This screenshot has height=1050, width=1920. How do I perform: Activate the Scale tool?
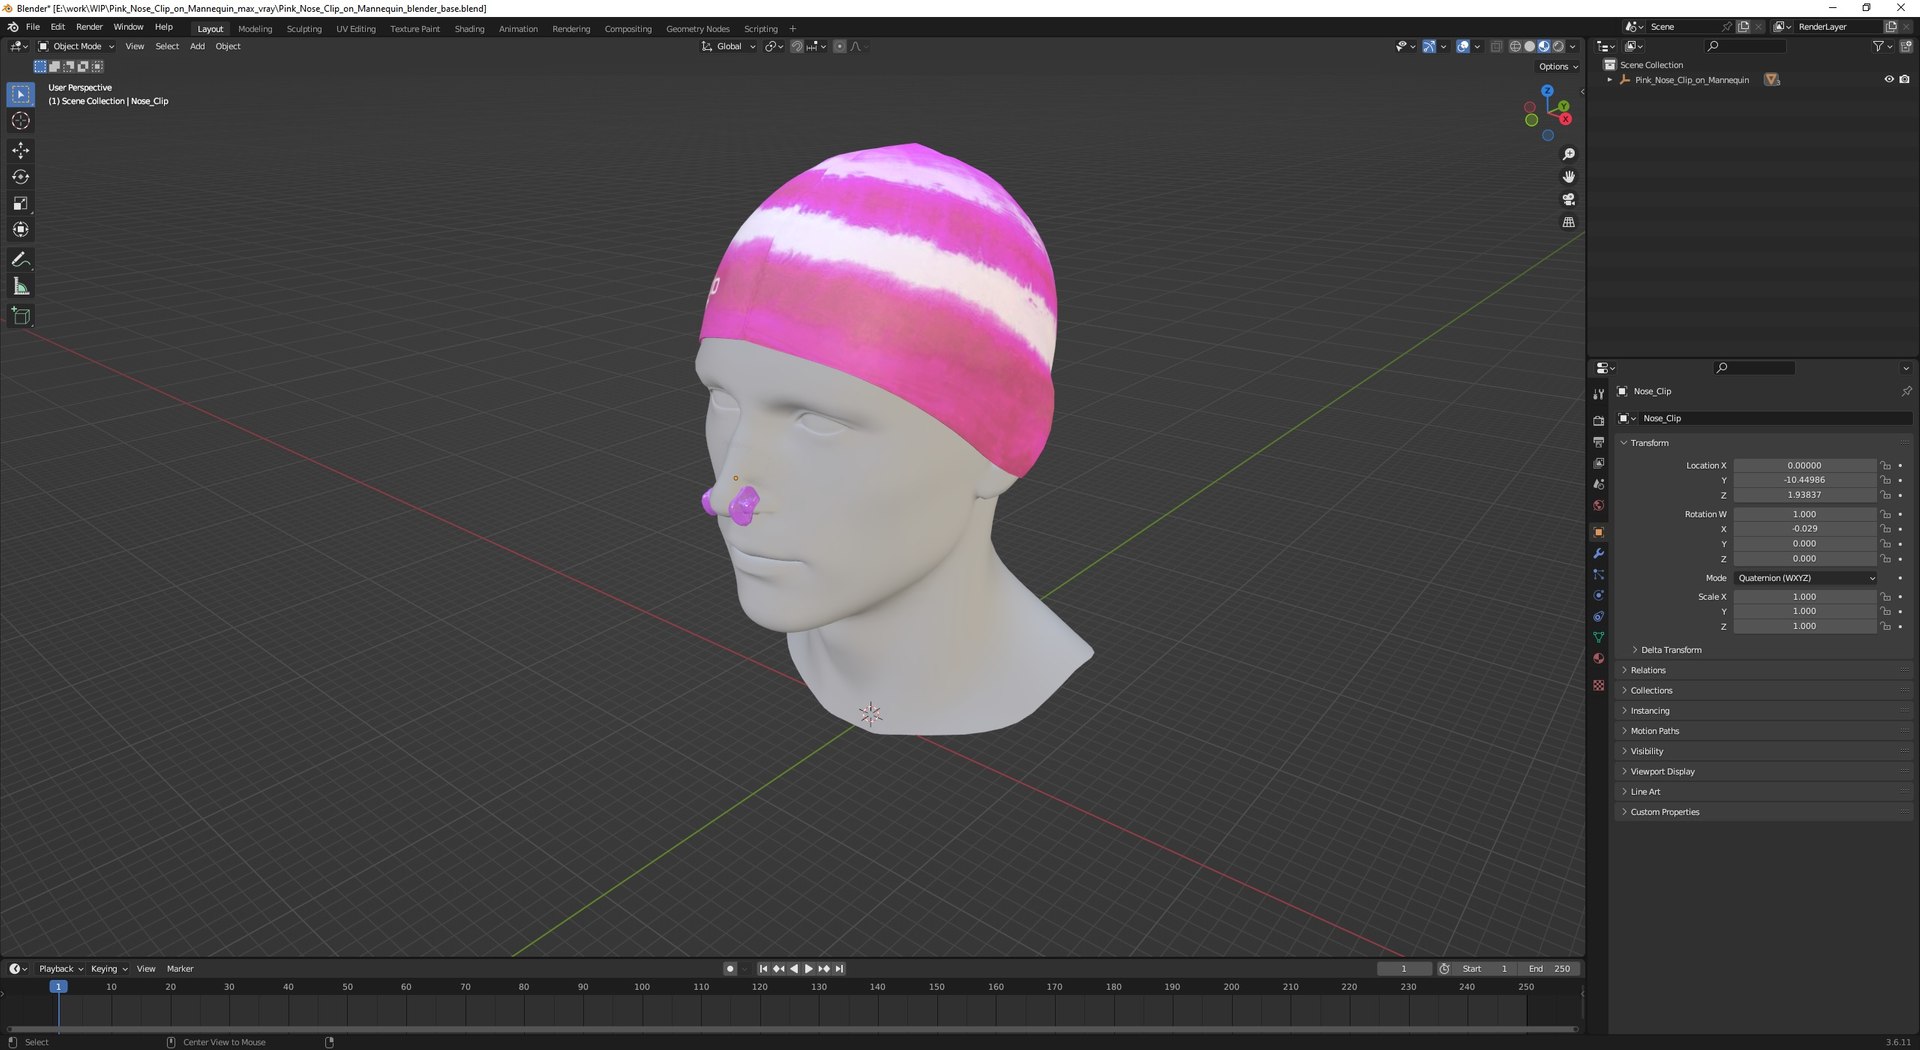[x=21, y=203]
